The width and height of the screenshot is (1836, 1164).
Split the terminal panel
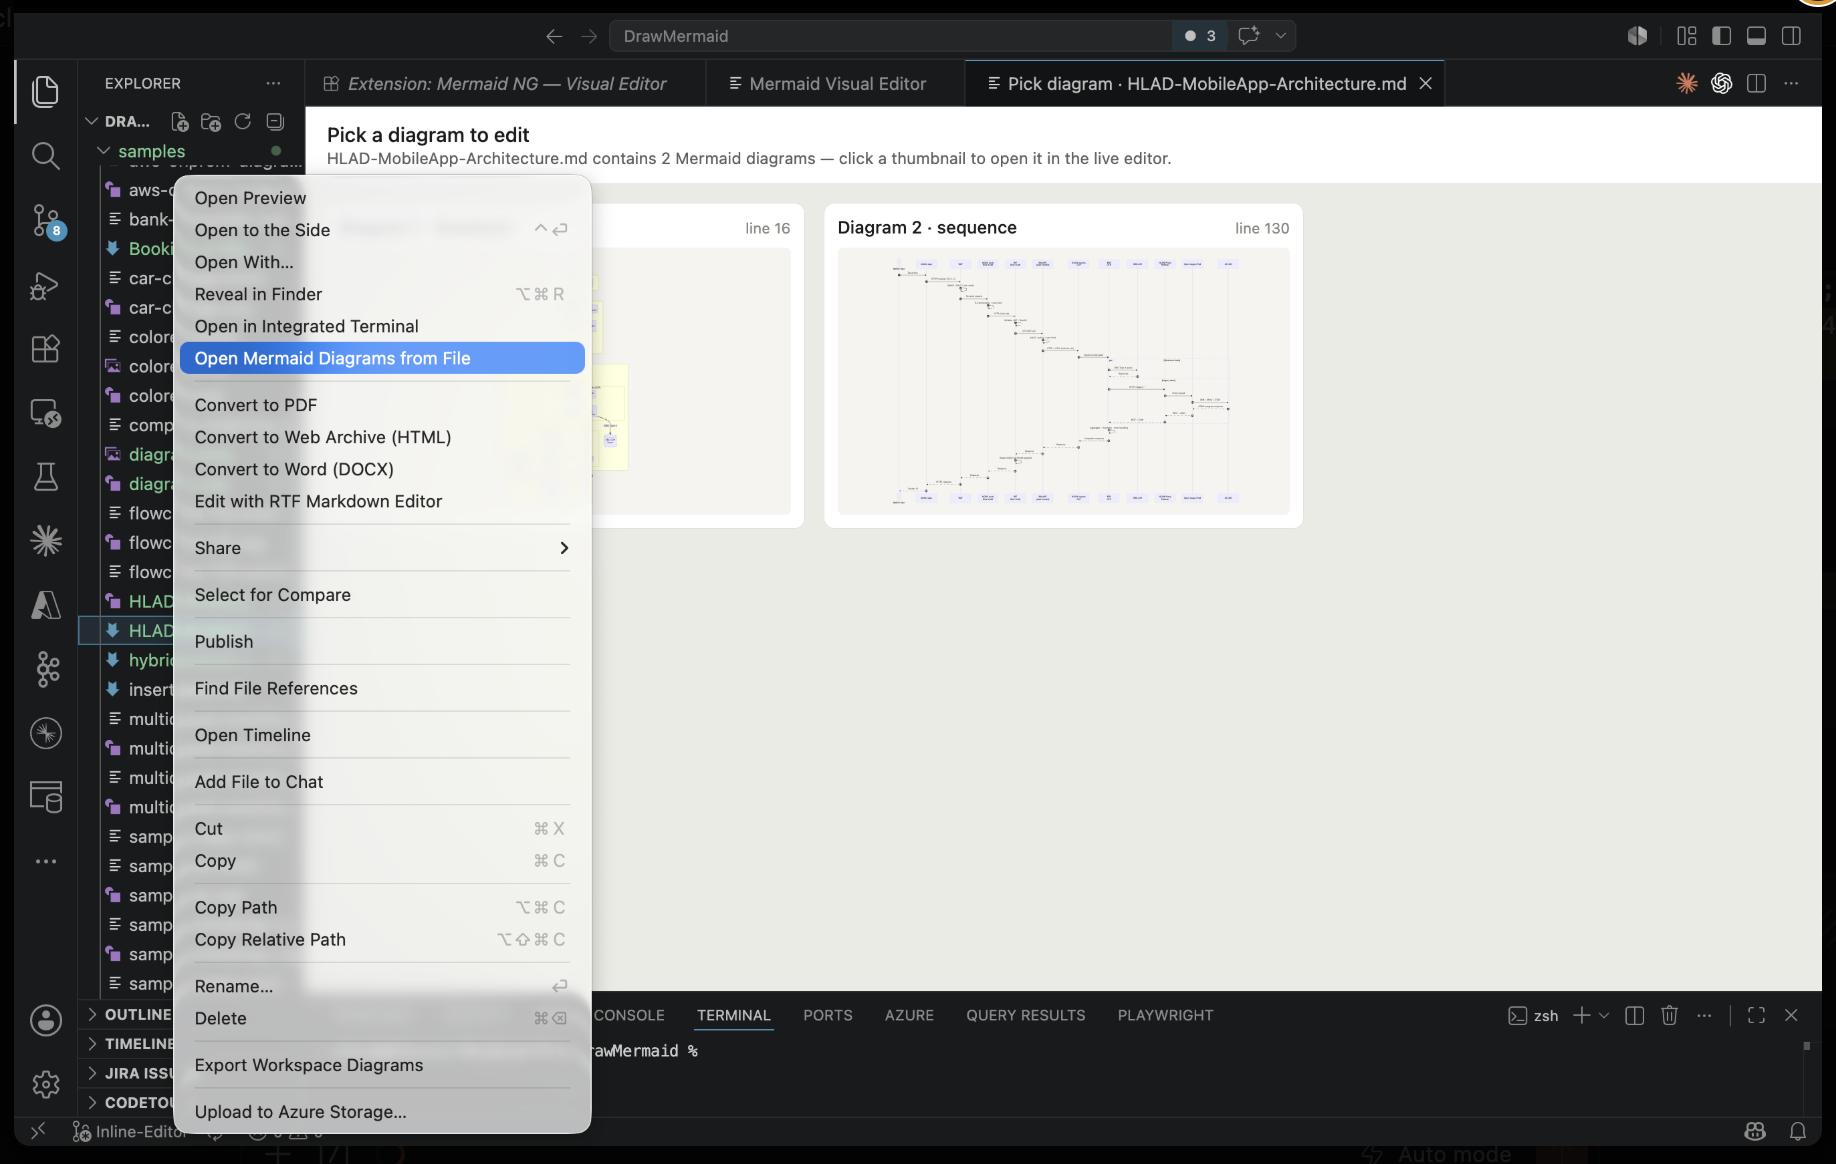[x=1635, y=1015]
